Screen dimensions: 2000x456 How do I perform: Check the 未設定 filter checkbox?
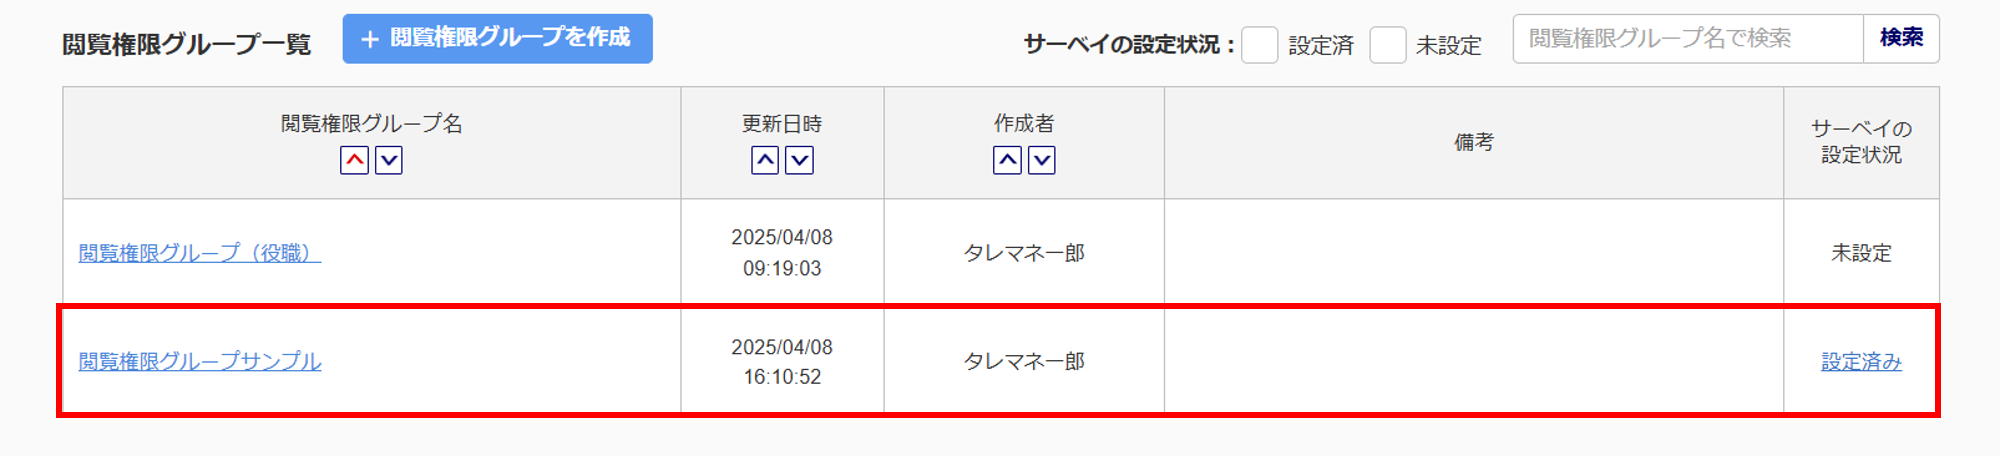1387,45
